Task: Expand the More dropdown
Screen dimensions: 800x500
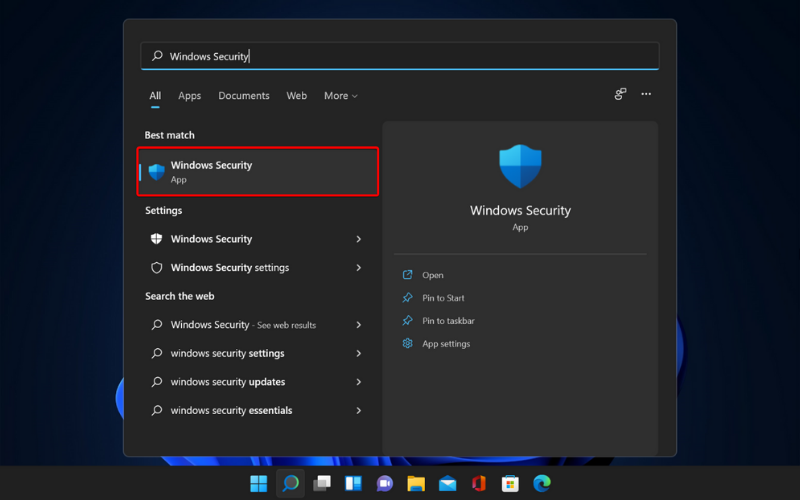Action: coord(341,96)
